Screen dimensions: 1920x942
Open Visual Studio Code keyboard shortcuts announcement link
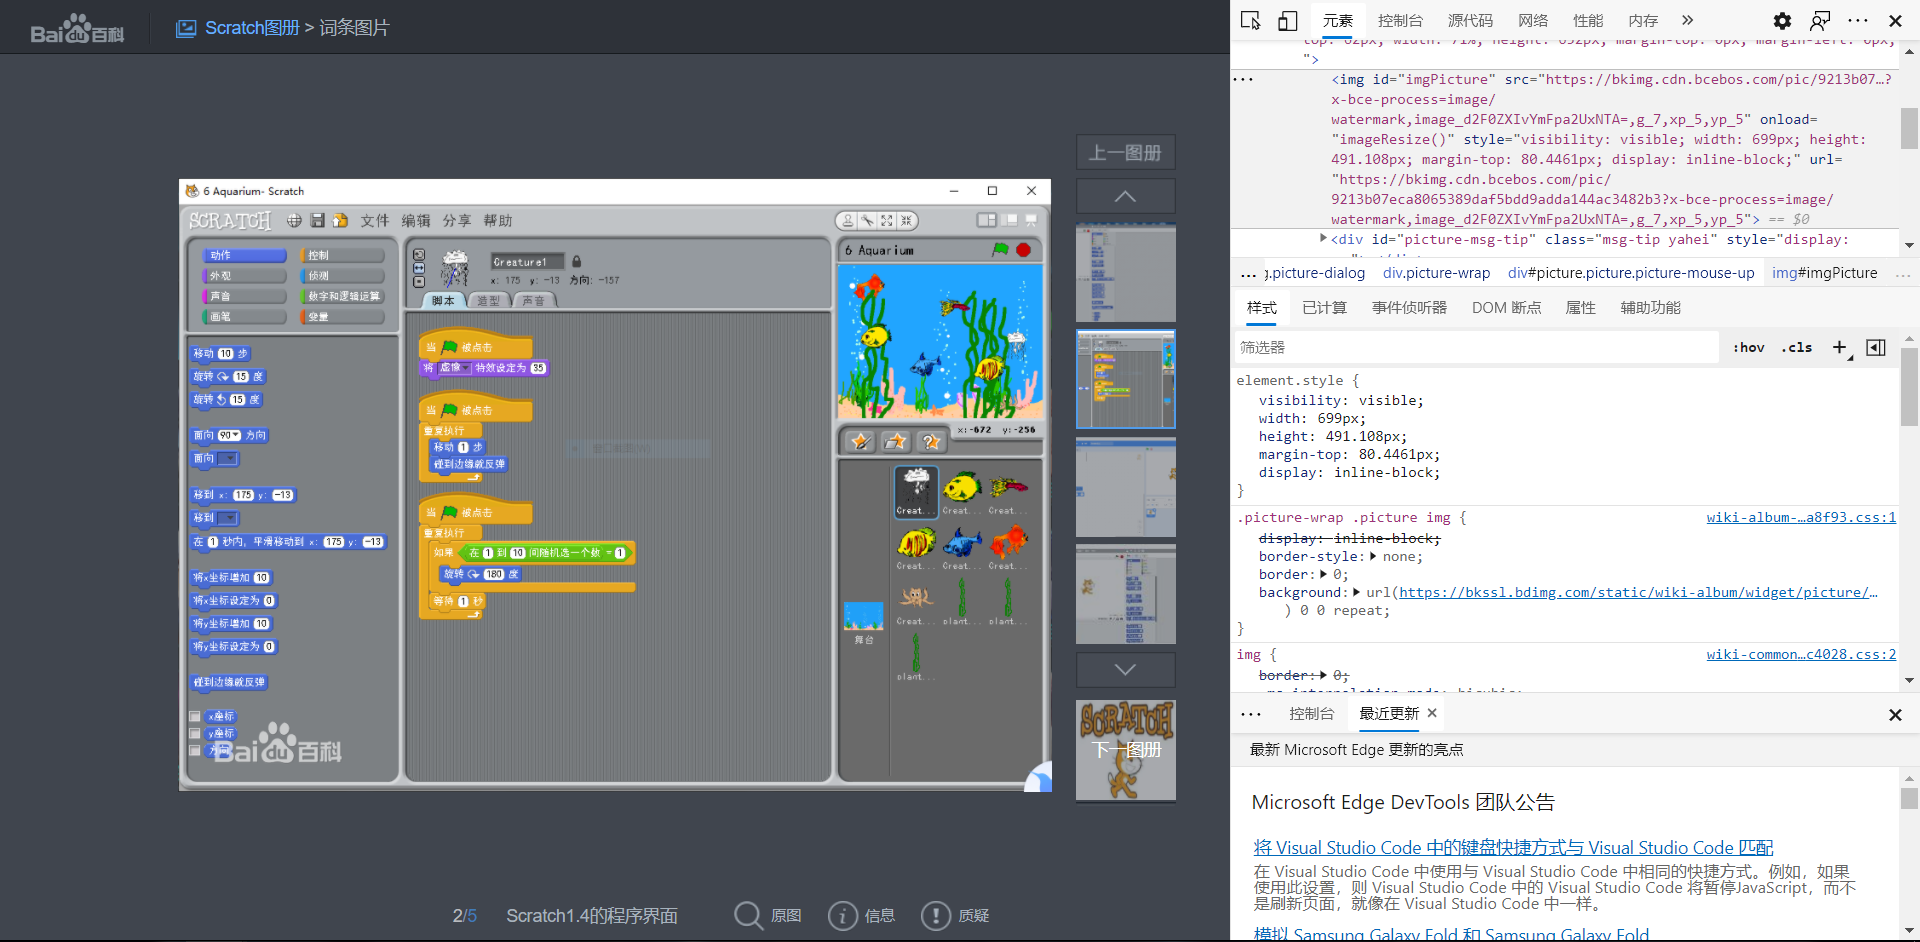[x=1513, y=848]
